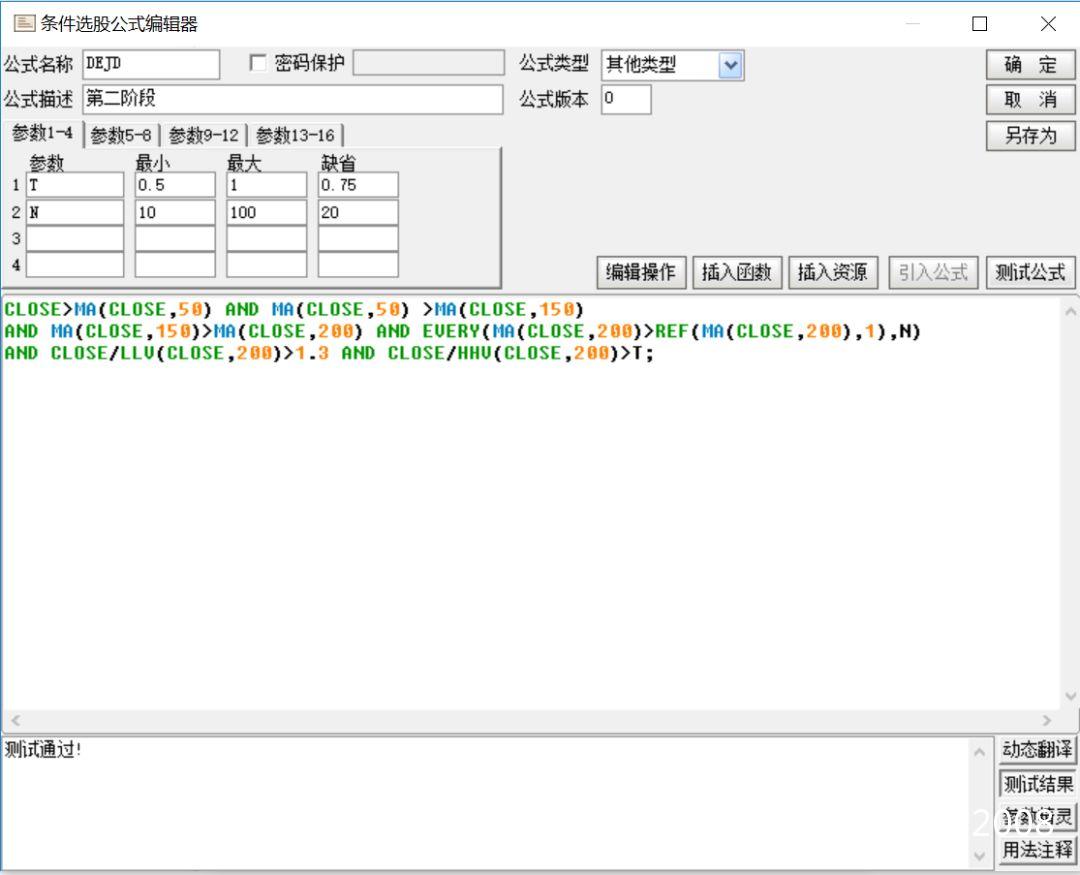Click the code editor's horizontal scrollbar right arrow
This screenshot has height=875, width=1080.
(1047, 720)
